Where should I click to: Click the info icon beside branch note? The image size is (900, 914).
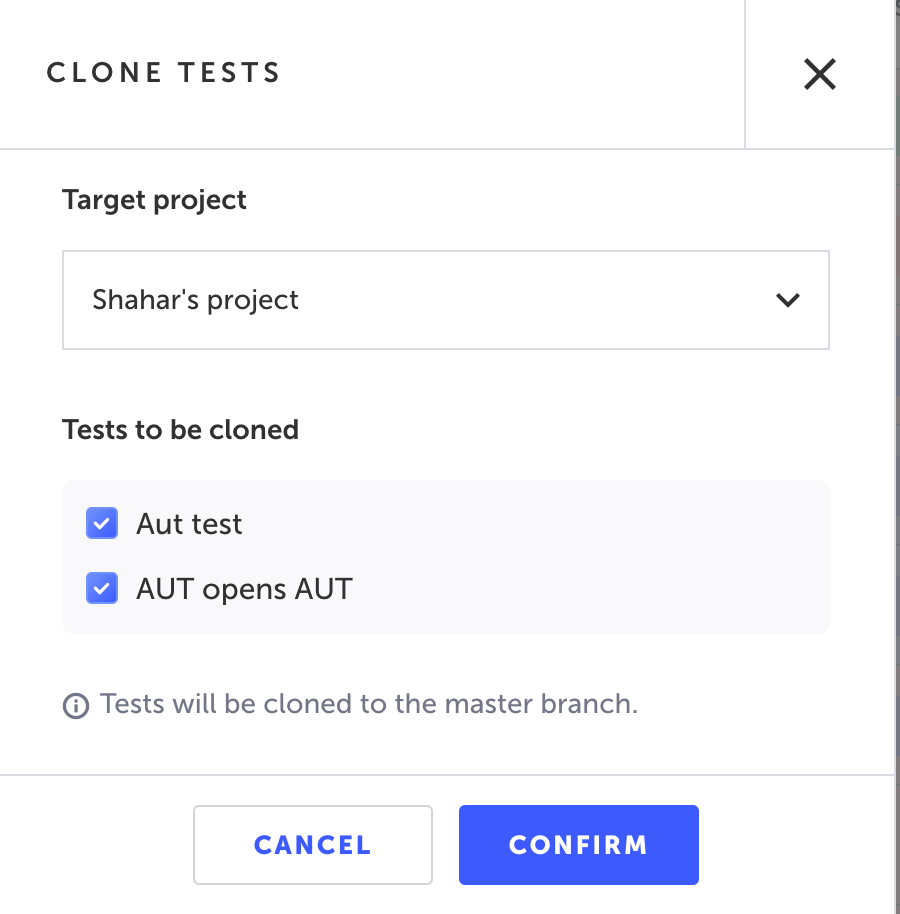click(x=75, y=705)
